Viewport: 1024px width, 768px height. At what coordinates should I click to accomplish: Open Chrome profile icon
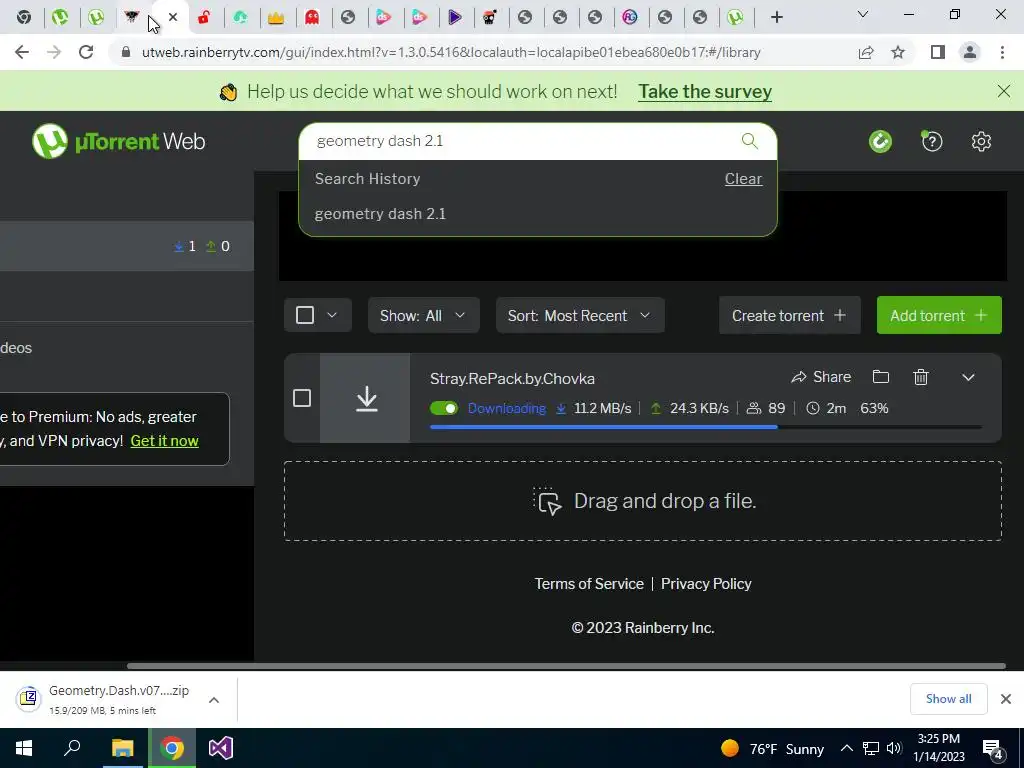pyautogui.click(x=970, y=52)
